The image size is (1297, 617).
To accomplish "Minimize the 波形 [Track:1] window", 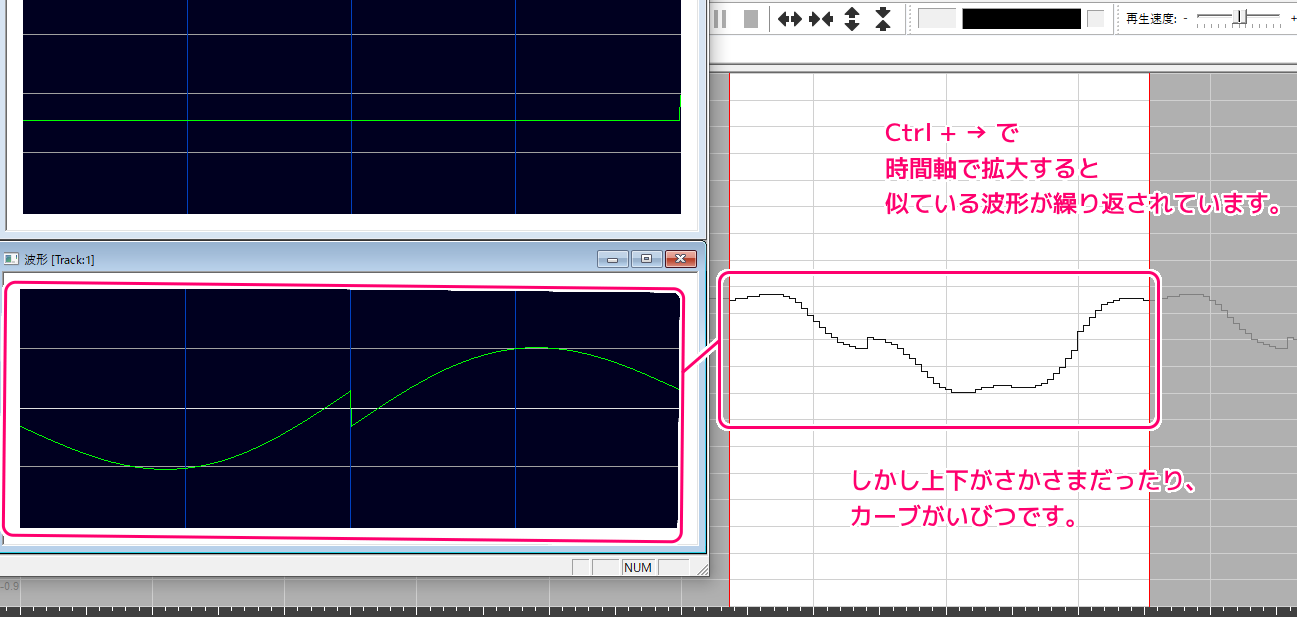I will pos(612,259).
